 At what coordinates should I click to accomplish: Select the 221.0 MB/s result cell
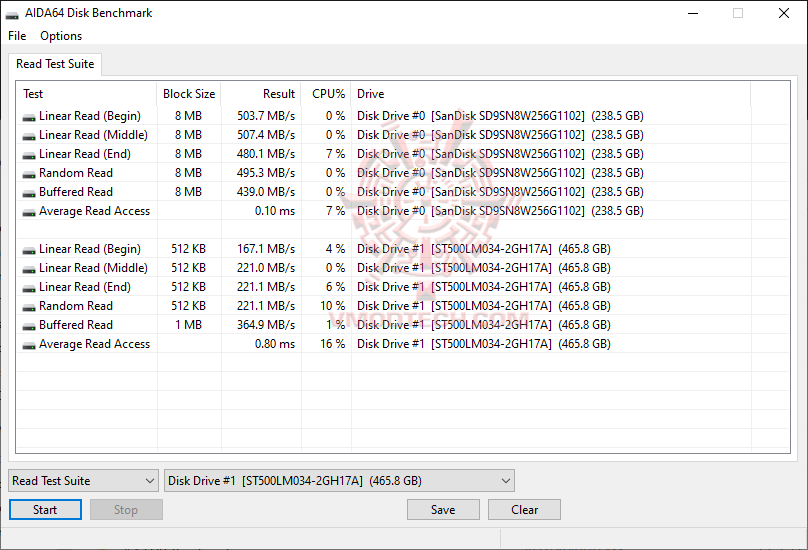coord(266,268)
